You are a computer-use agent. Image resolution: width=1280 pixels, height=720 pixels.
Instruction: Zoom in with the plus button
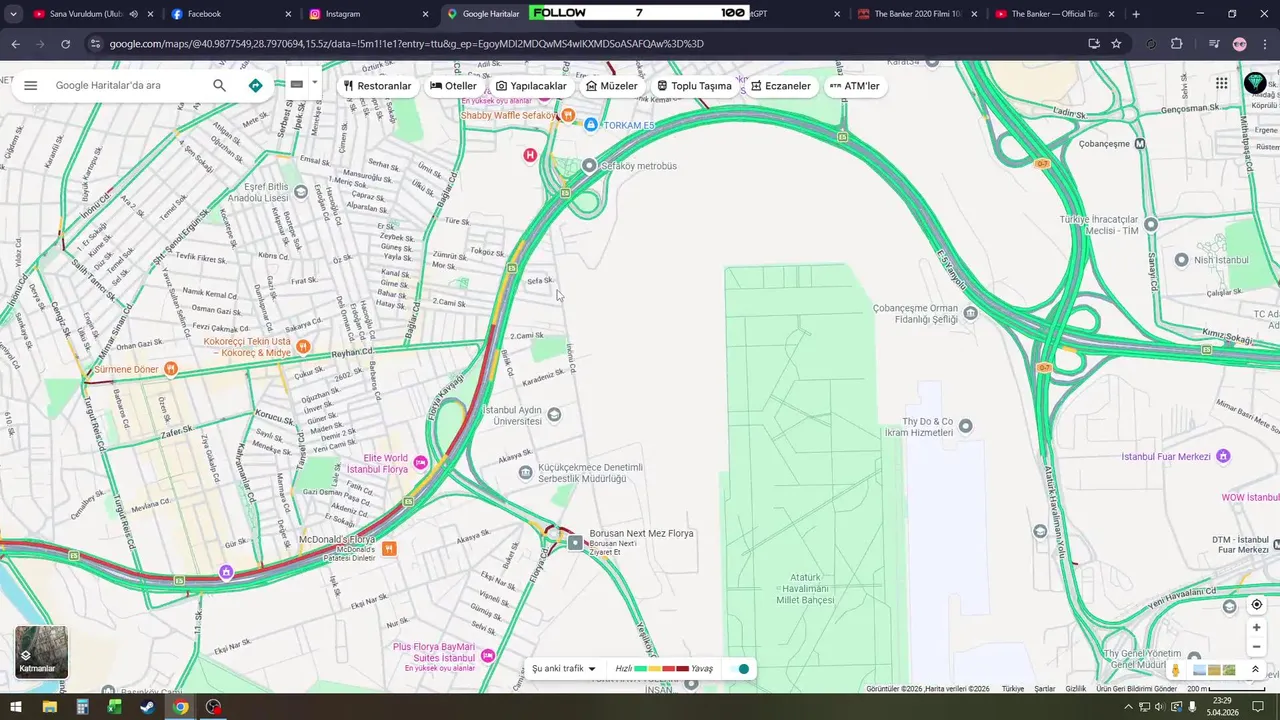point(1257,628)
